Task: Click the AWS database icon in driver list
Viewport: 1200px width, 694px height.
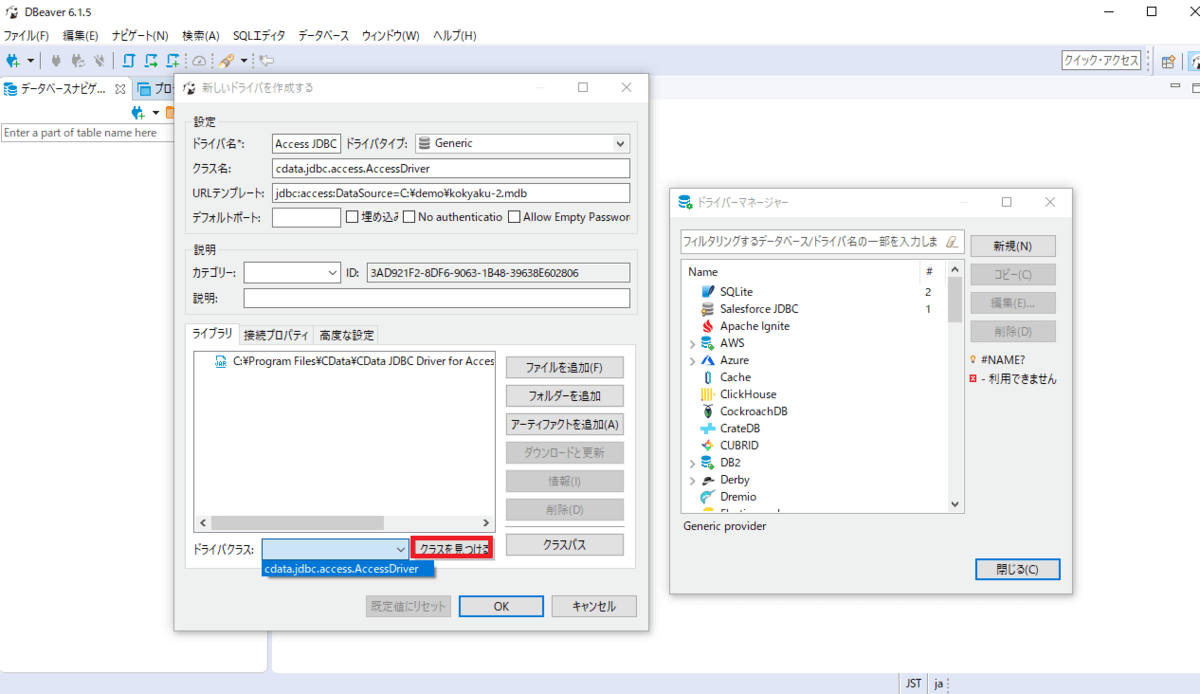Action: point(708,342)
